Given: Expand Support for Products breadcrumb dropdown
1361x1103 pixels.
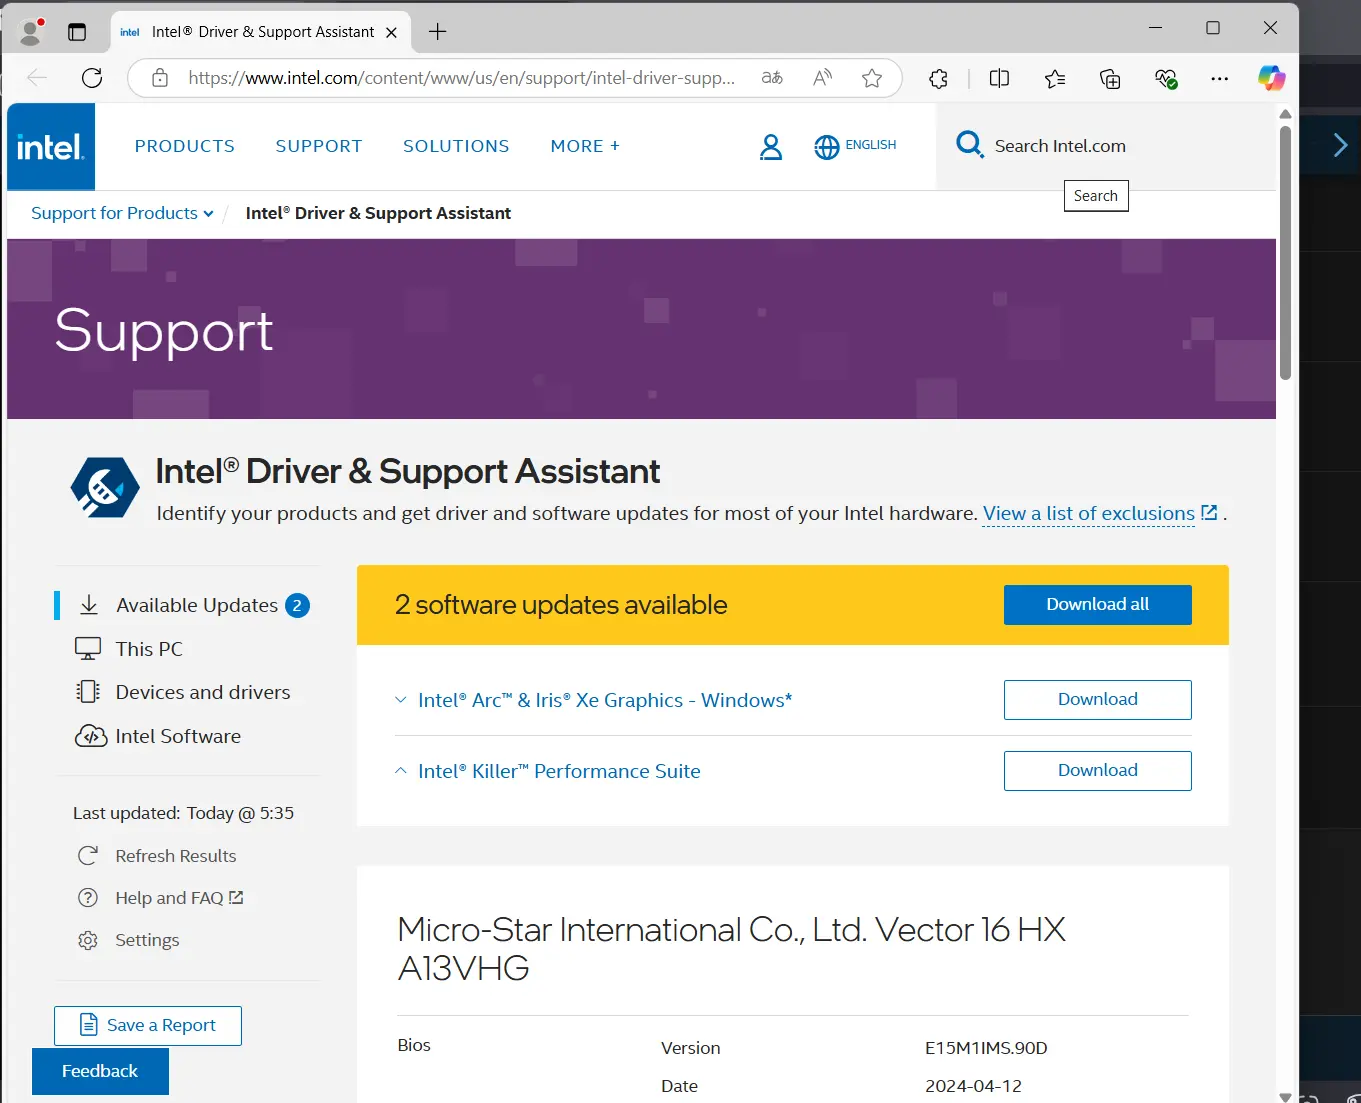Looking at the screenshot, I should [x=208, y=214].
